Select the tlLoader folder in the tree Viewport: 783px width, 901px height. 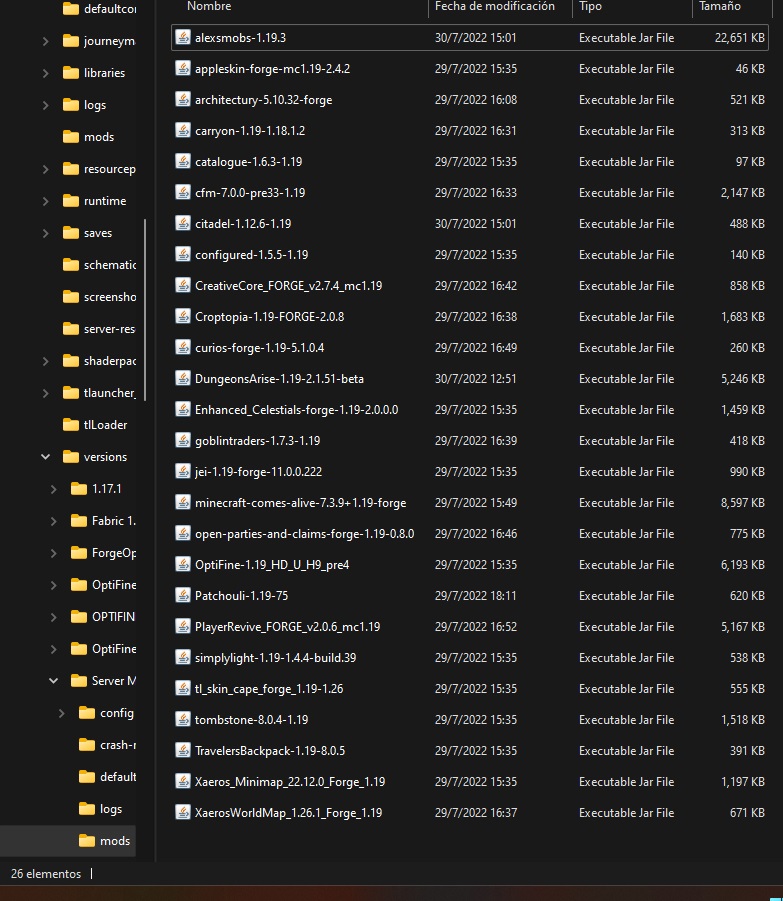pos(95,425)
